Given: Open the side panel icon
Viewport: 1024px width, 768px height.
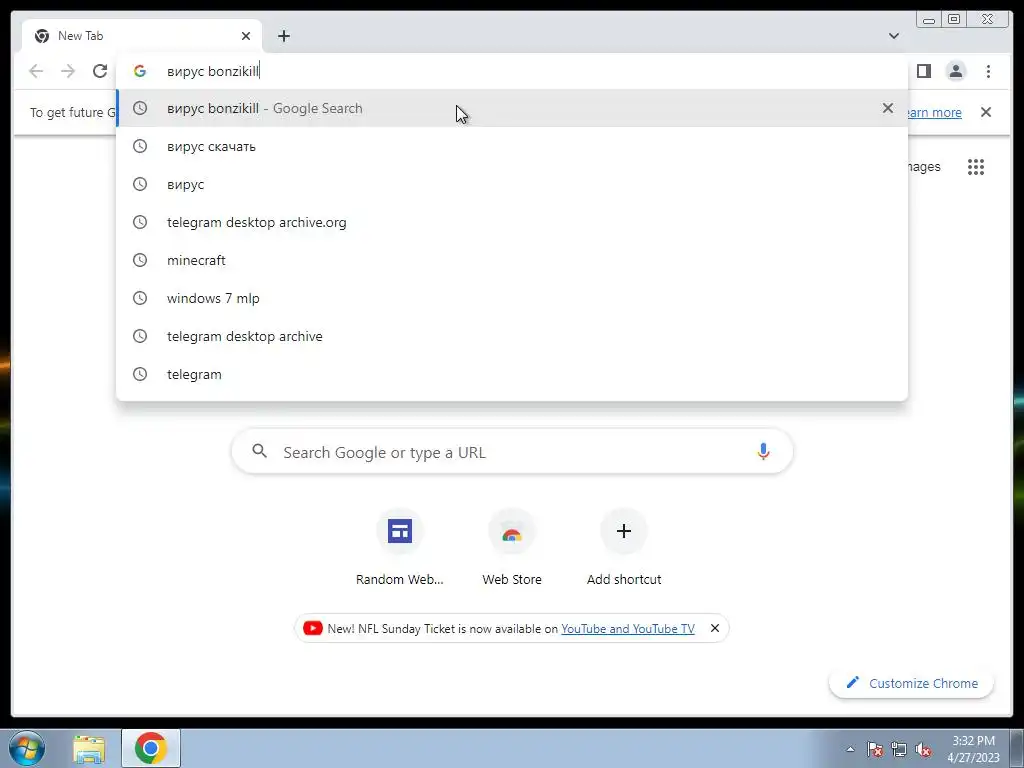Looking at the screenshot, I should coord(923,71).
